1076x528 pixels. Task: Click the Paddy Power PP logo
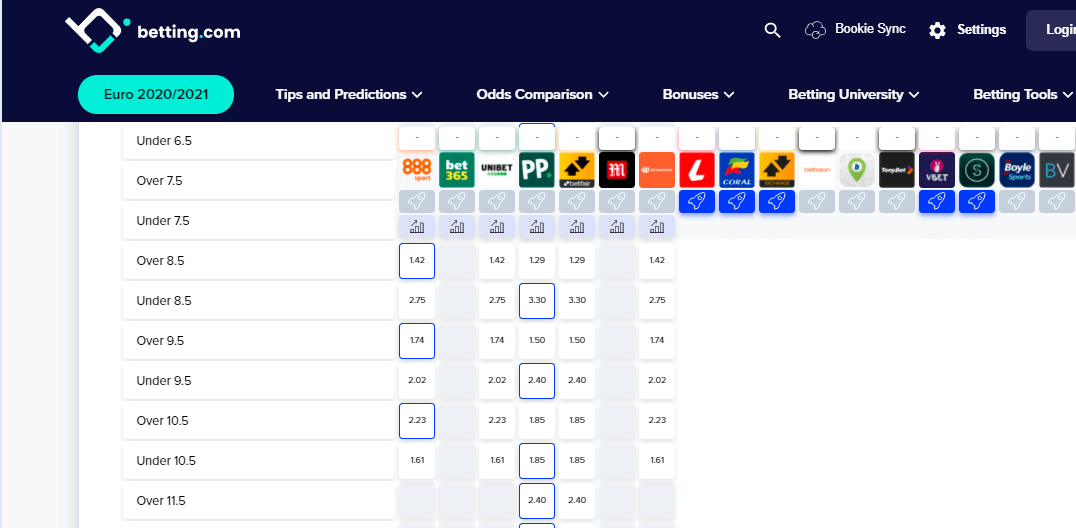pyautogui.click(x=537, y=170)
